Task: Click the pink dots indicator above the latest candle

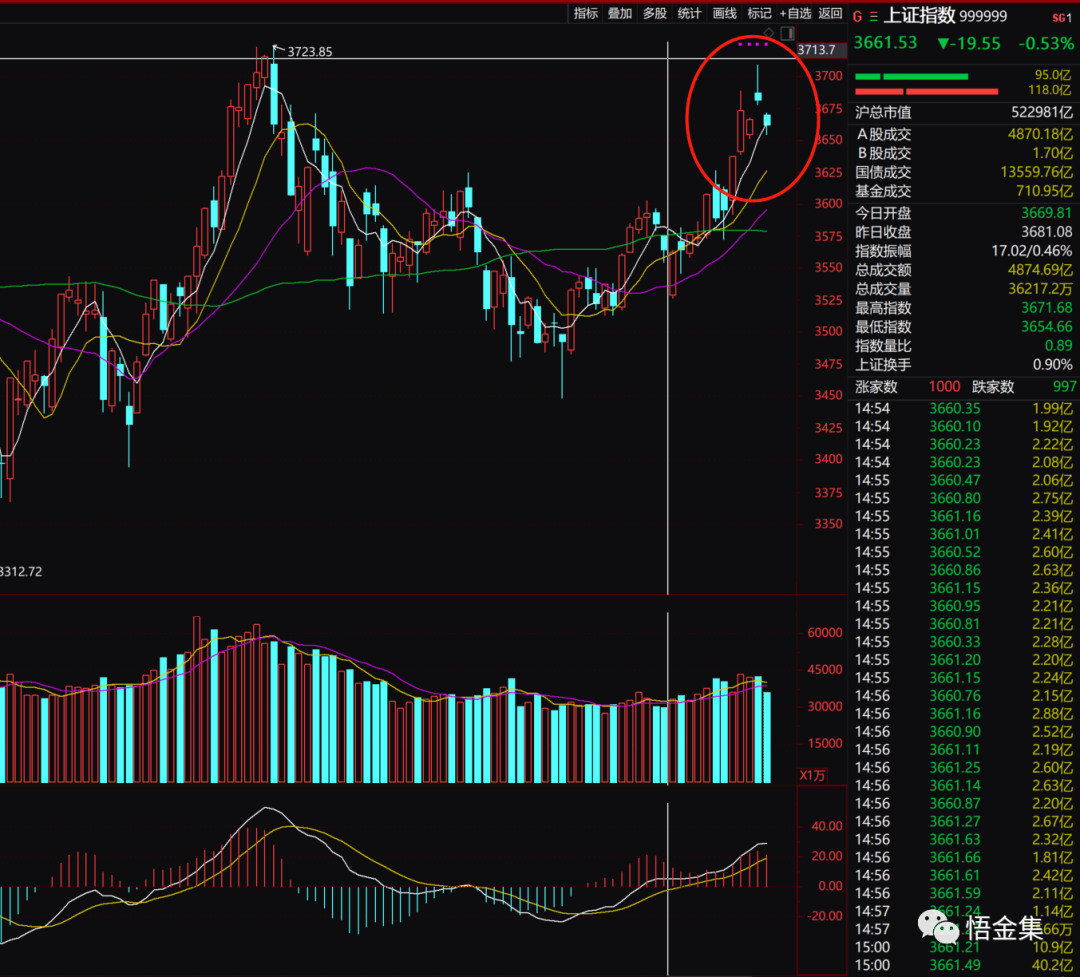Action: click(x=753, y=45)
